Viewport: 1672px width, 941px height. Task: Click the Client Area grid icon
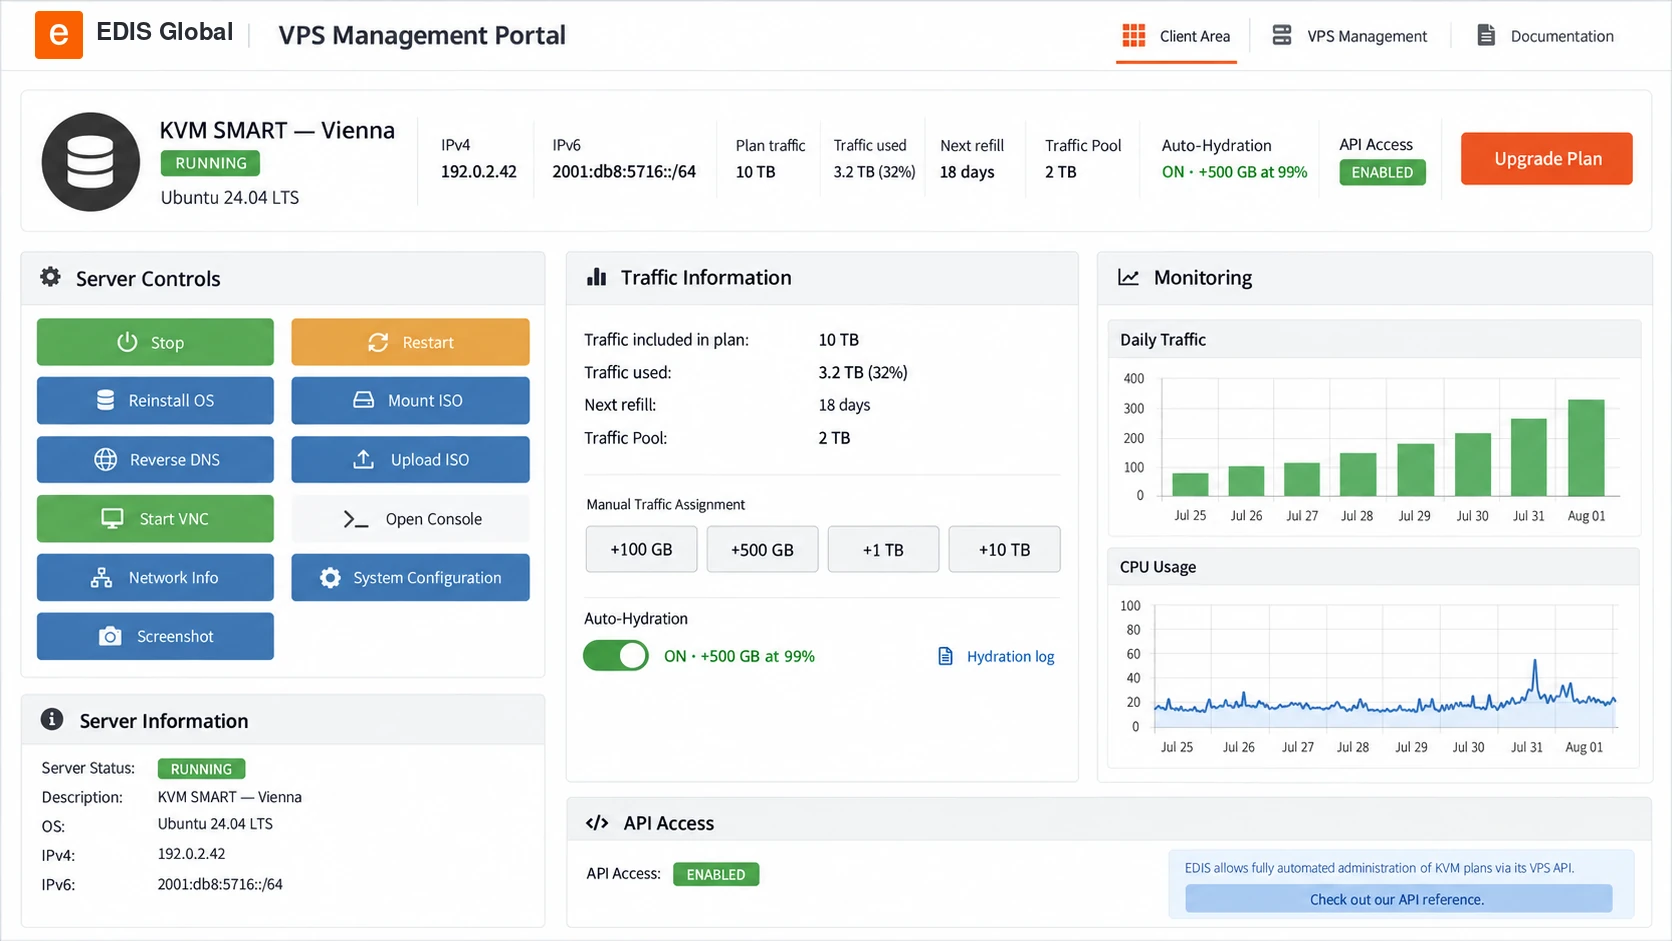[1133, 36]
